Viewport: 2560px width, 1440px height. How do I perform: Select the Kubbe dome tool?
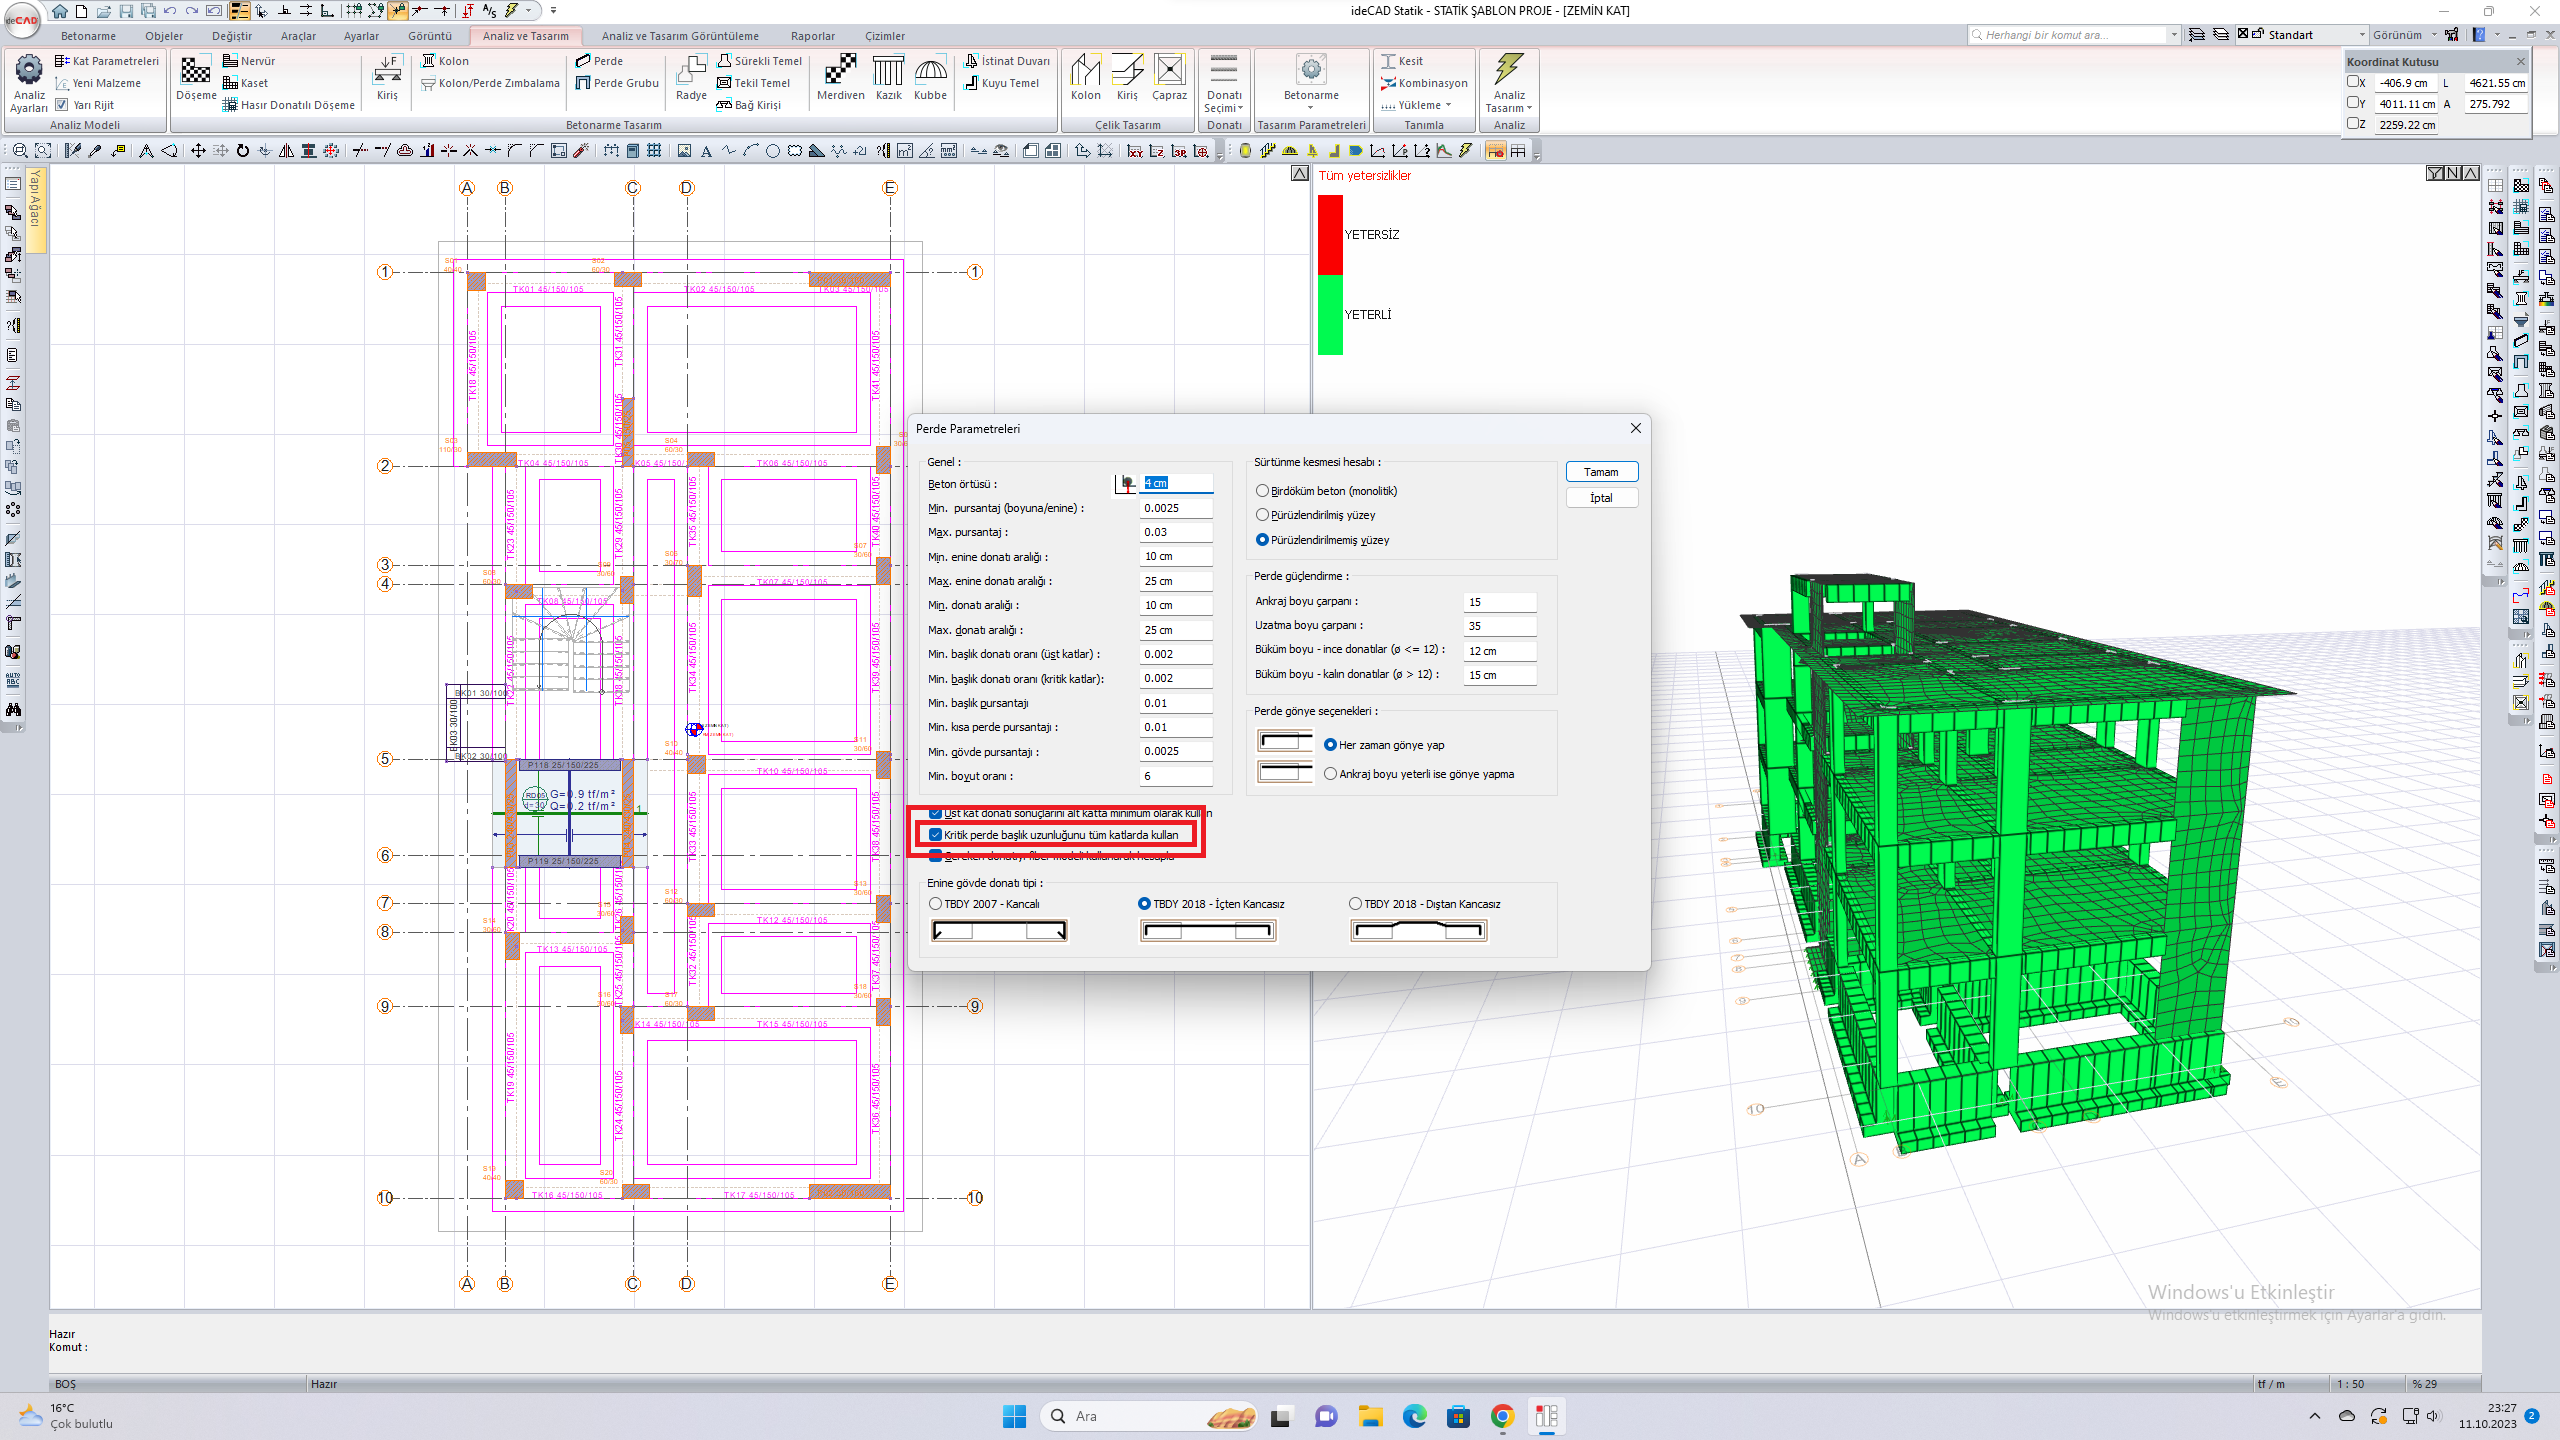930,78
